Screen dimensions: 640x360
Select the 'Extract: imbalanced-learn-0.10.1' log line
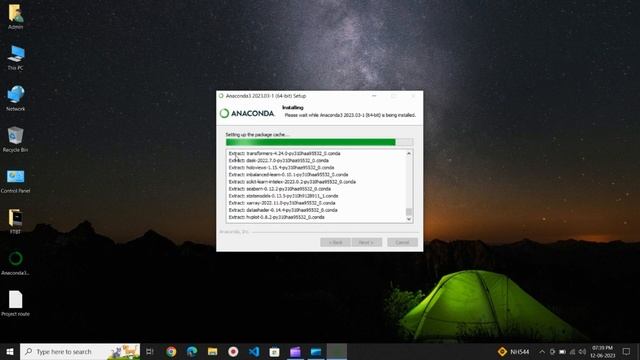tap(288, 175)
